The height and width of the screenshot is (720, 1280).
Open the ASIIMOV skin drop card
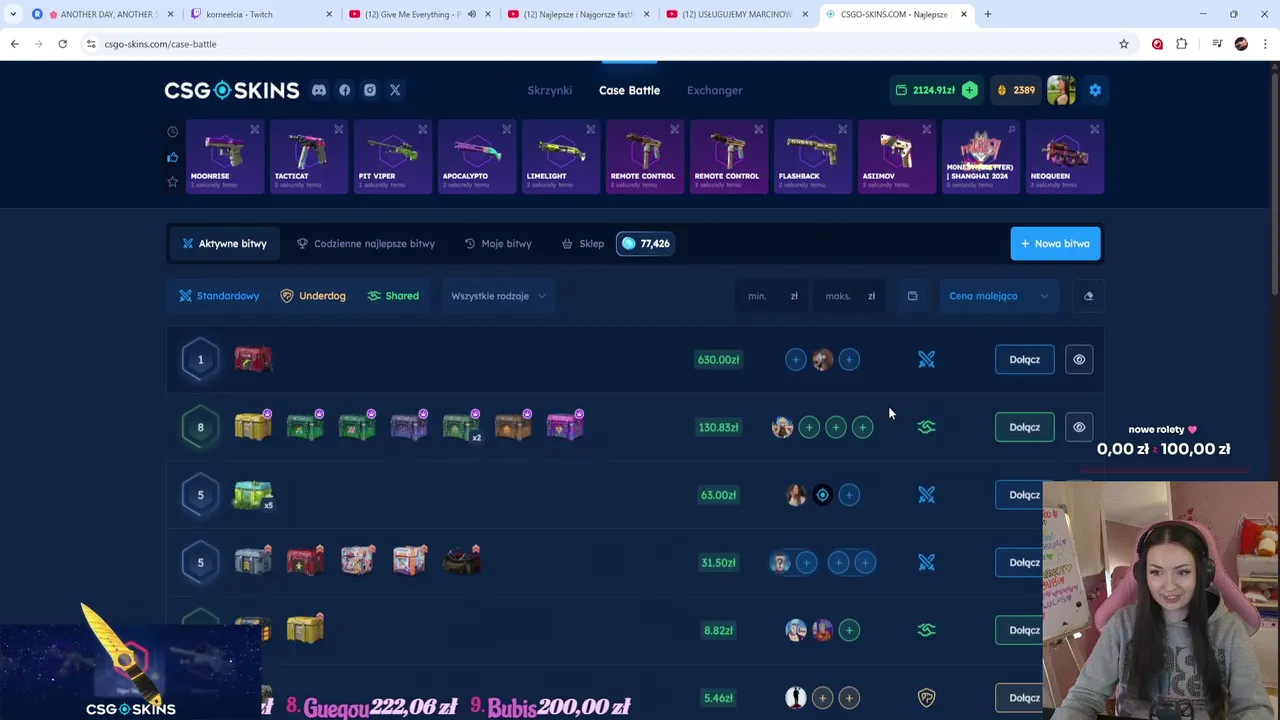click(897, 157)
